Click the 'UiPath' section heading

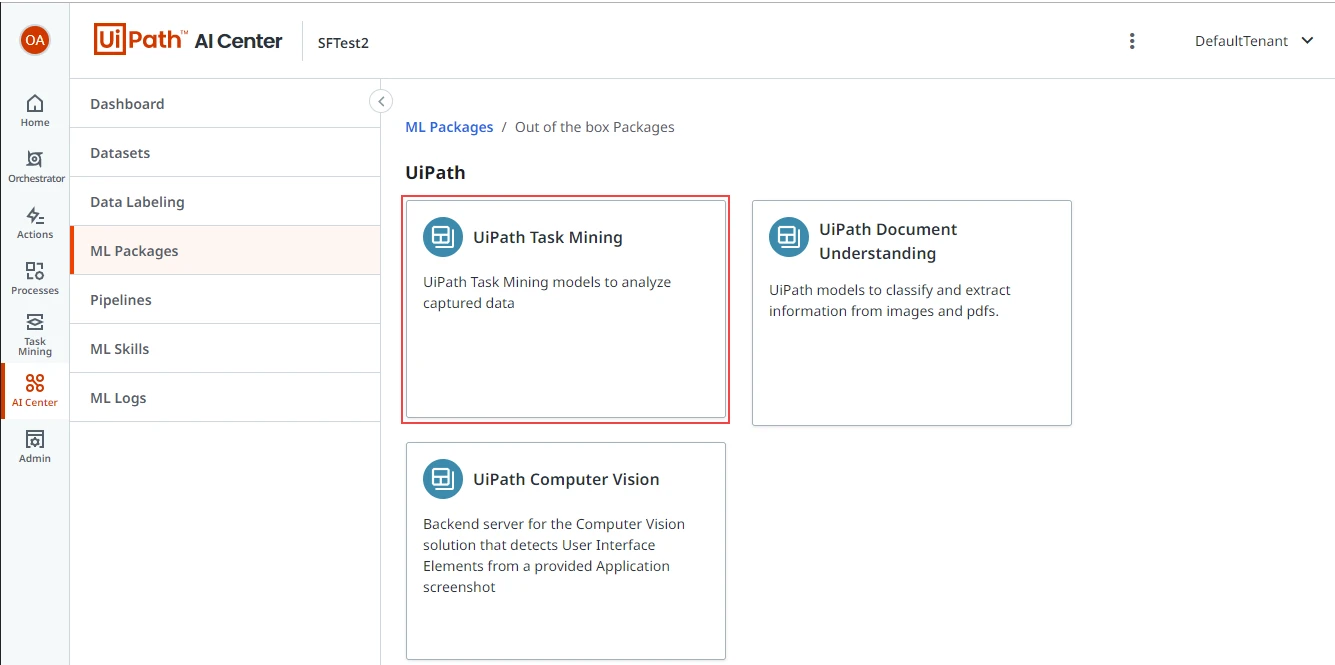click(435, 172)
